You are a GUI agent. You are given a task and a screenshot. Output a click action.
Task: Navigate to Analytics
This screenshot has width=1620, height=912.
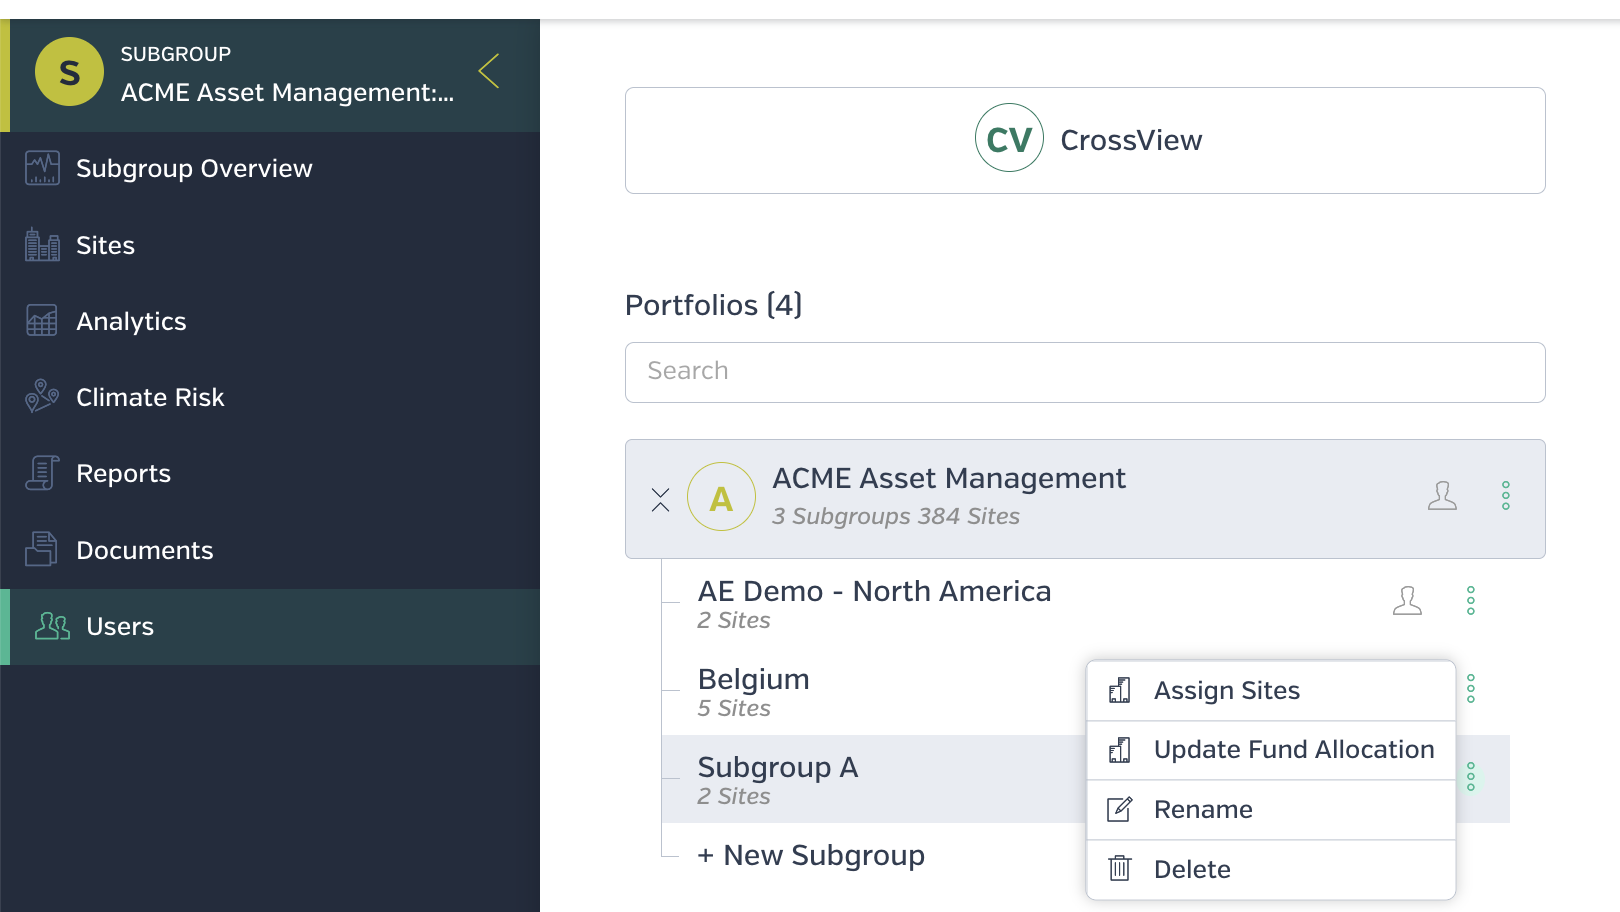click(x=270, y=321)
